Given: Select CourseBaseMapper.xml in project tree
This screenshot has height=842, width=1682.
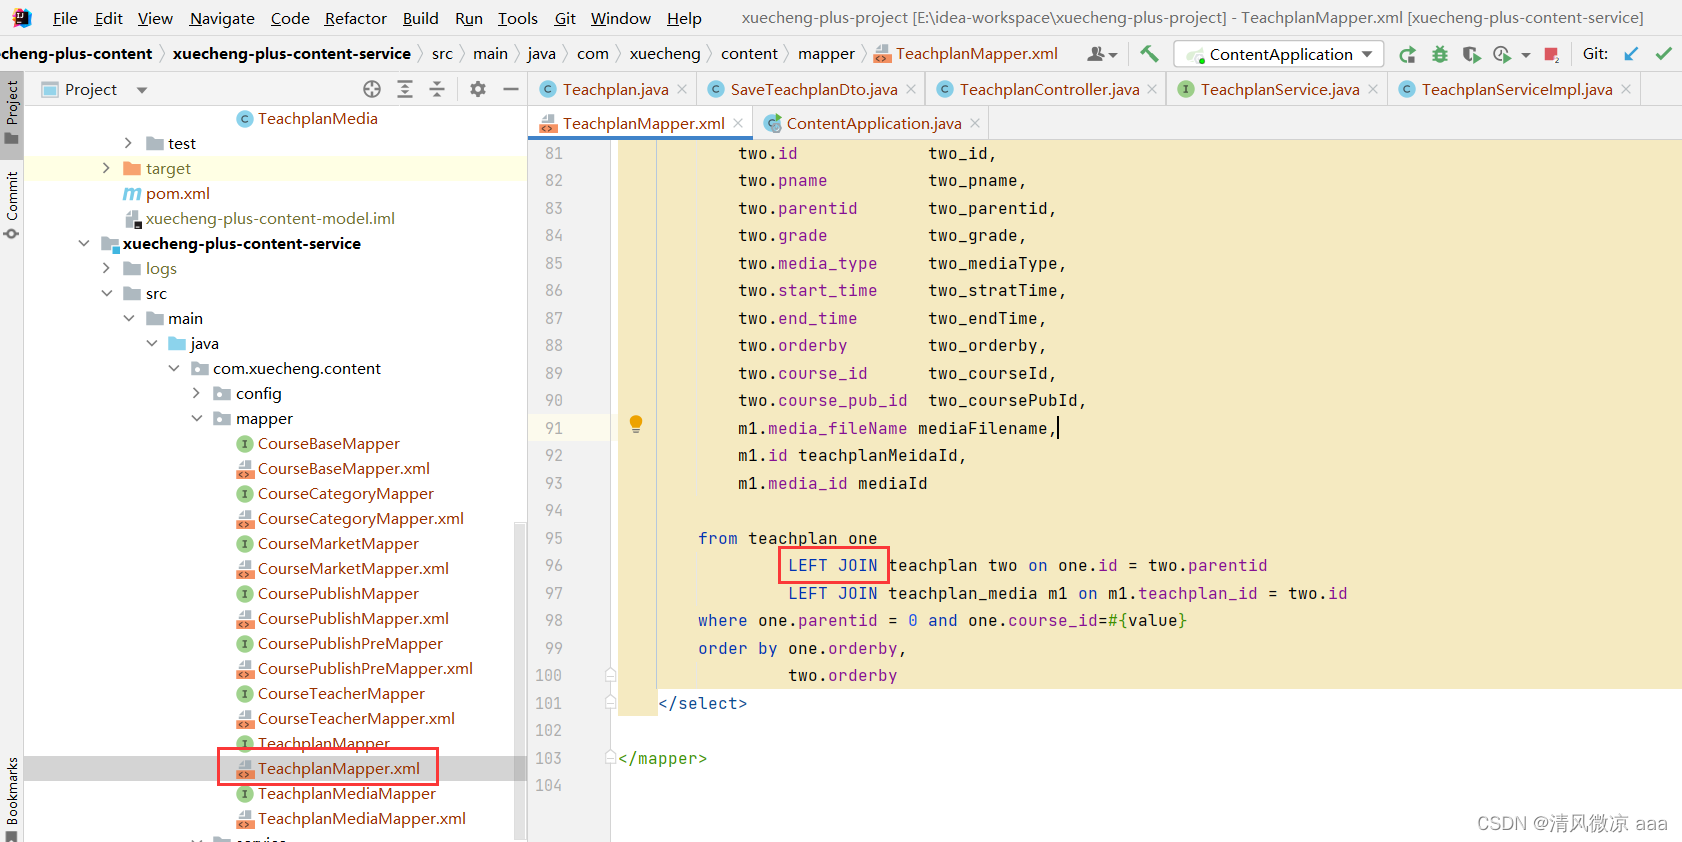Looking at the screenshot, I should coord(343,468).
